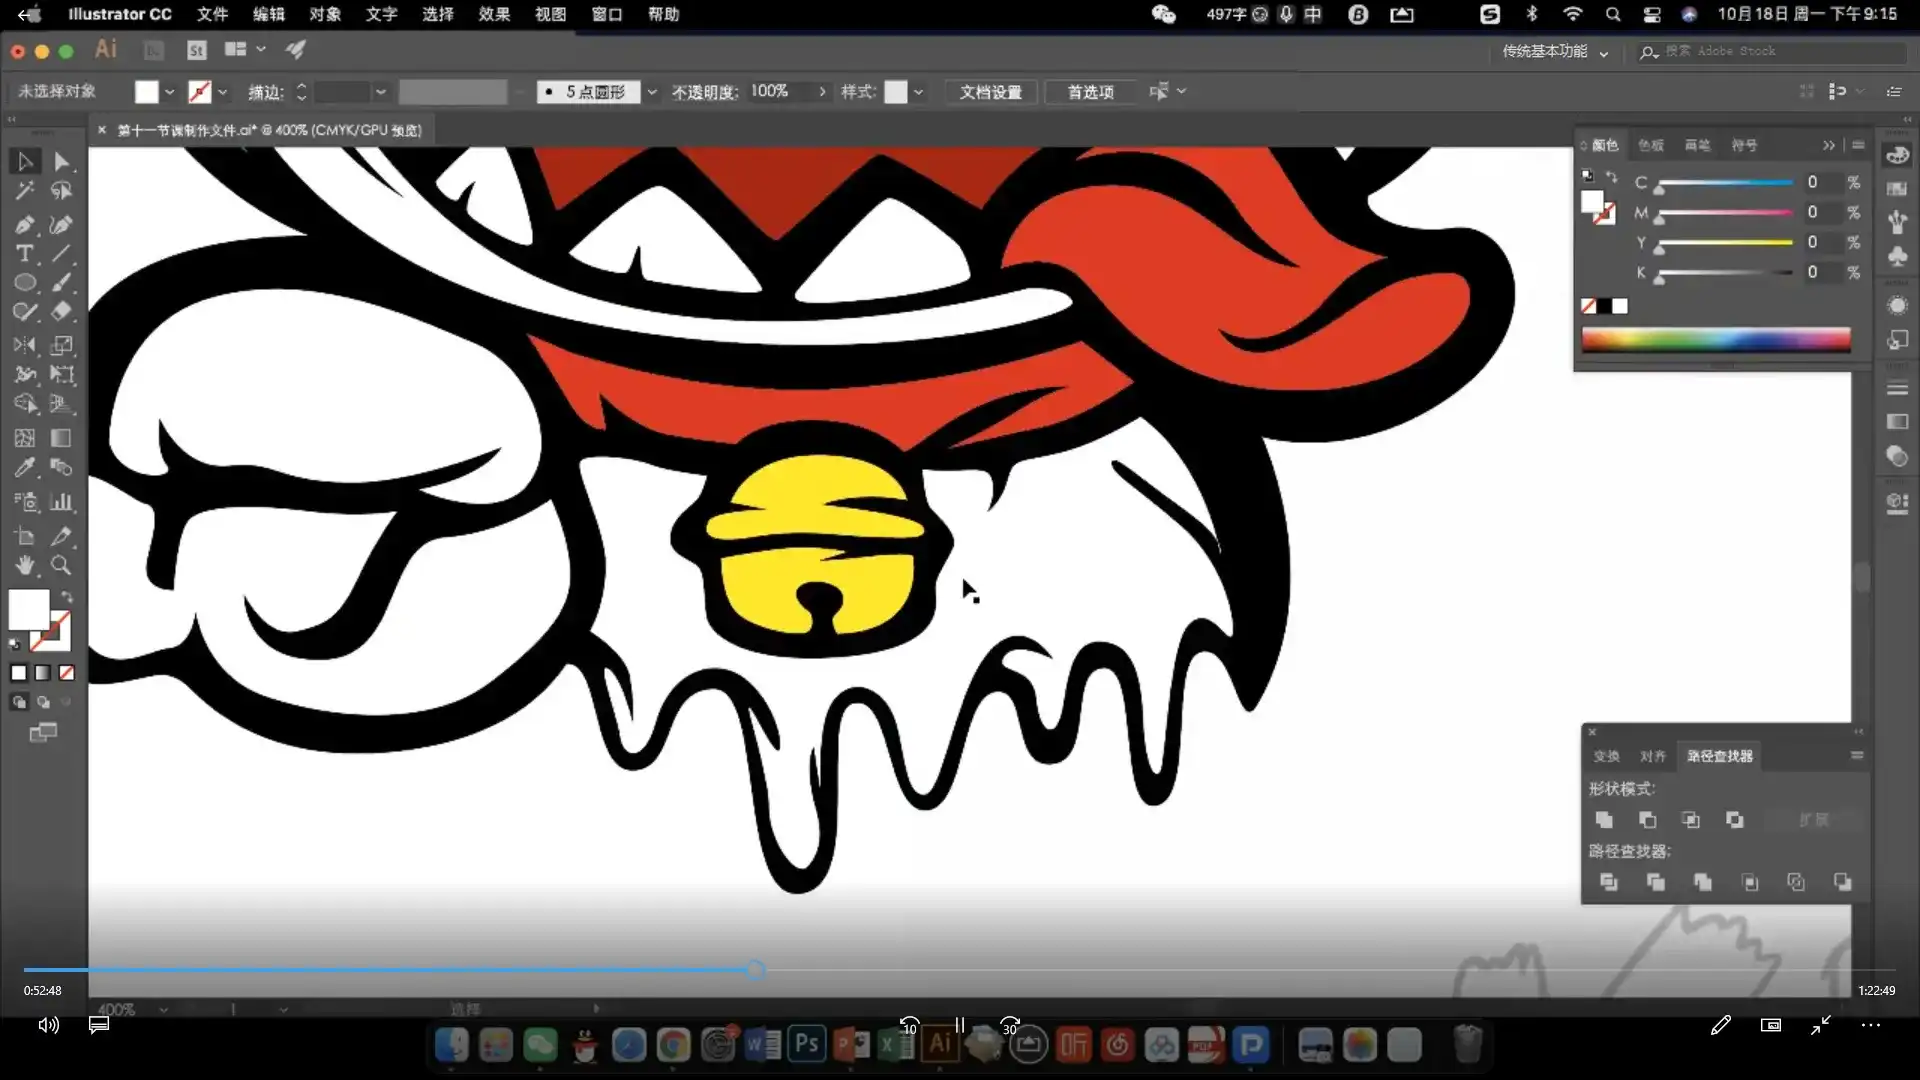Open the 5点圆形 brush dropdown
Viewport: 1920px width, 1080px height.
(x=652, y=92)
